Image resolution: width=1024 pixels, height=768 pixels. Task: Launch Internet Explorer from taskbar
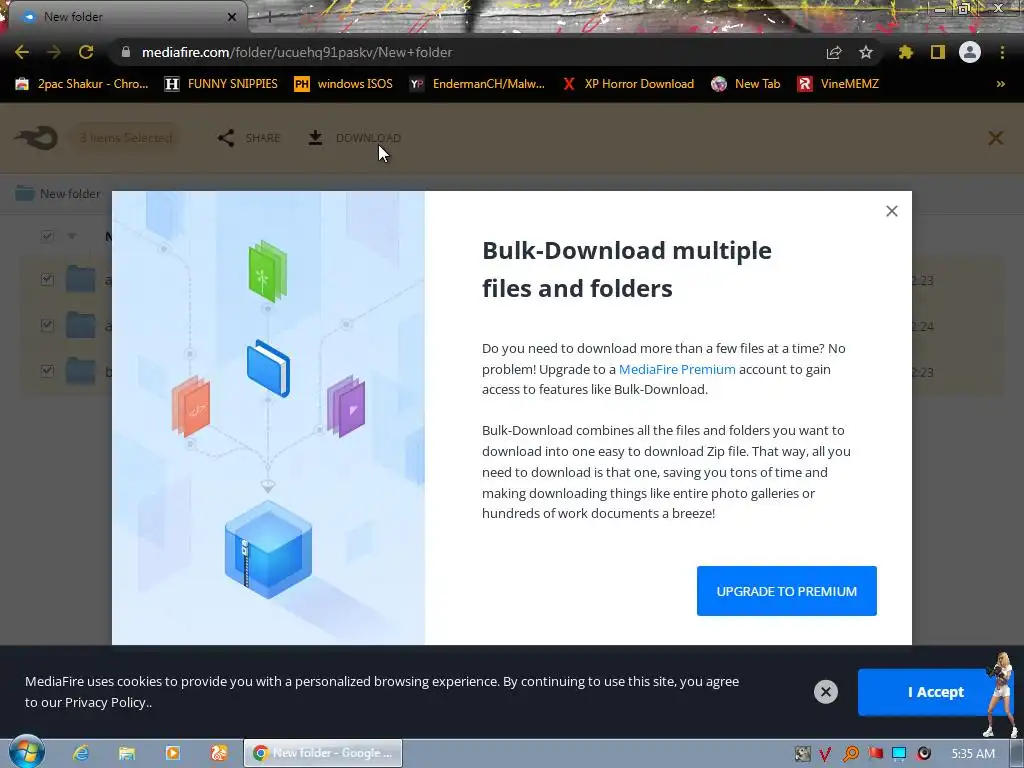point(81,753)
